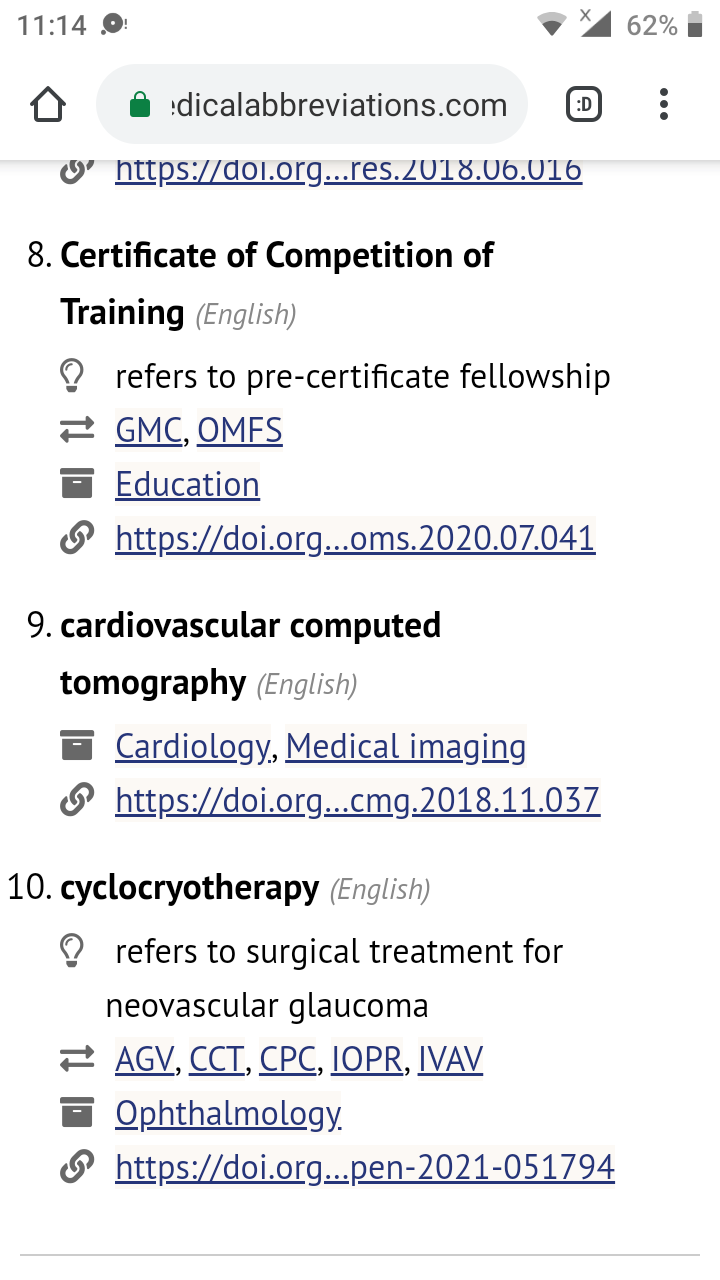
Task: Open the GMC abbreviation link
Action: pyautogui.click(x=148, y=431)
